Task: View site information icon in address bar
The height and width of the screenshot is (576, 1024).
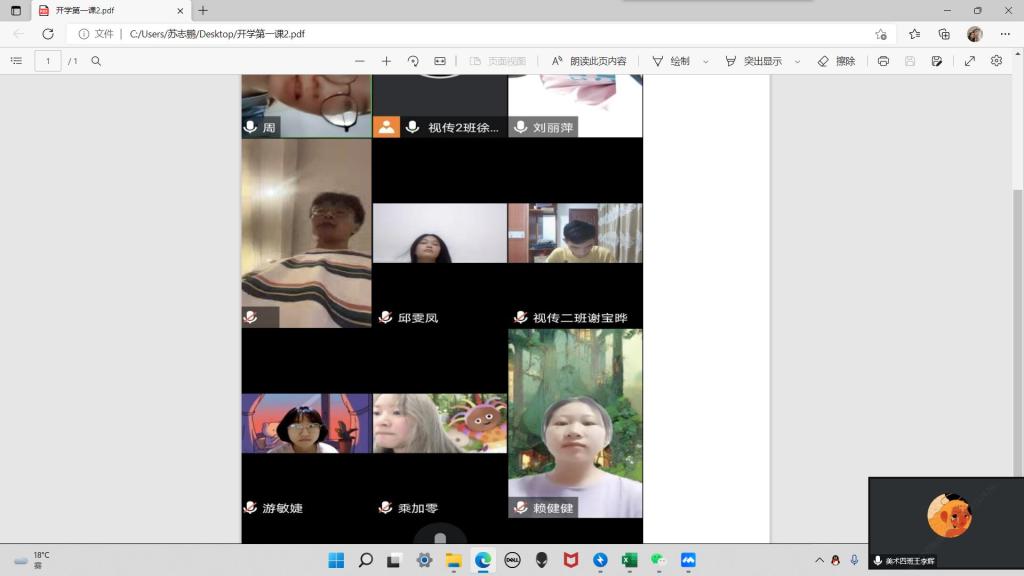Action: (84, 34)
